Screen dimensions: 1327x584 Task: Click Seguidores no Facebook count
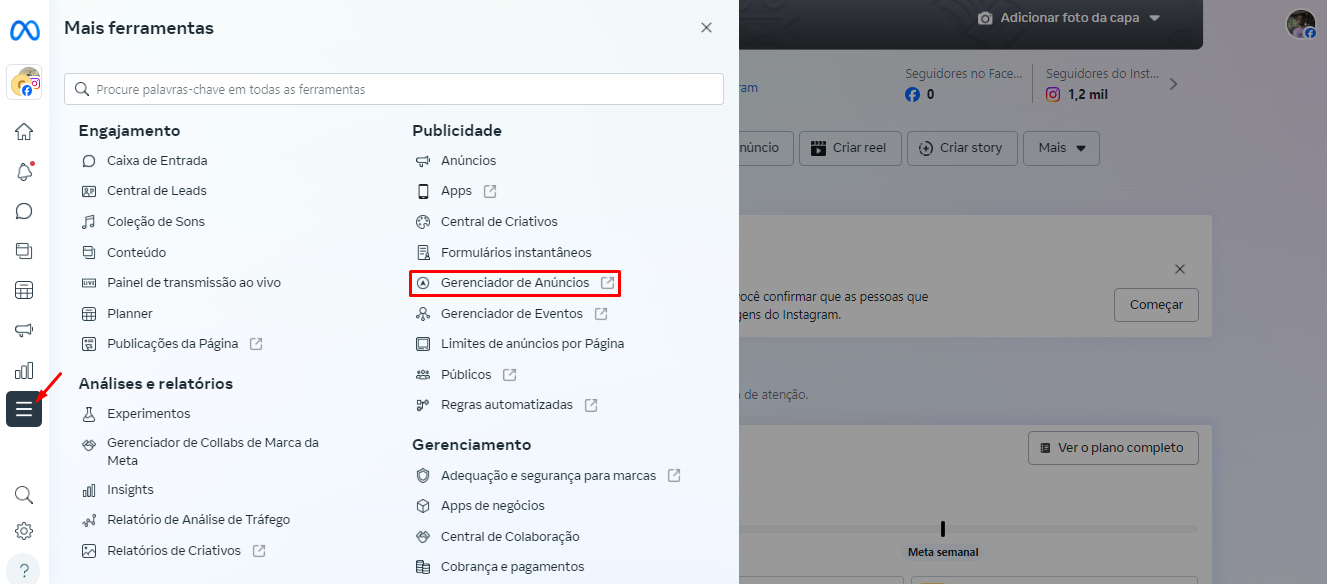919,95
